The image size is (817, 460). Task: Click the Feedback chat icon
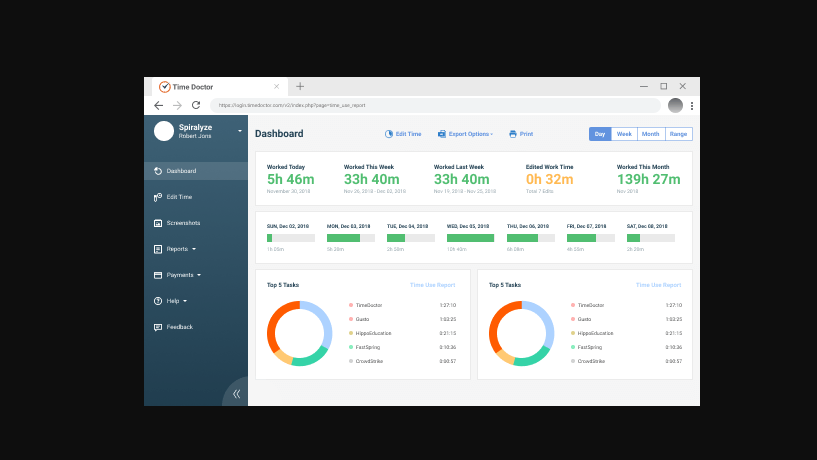pyautogui.click(x=158, y=327)
